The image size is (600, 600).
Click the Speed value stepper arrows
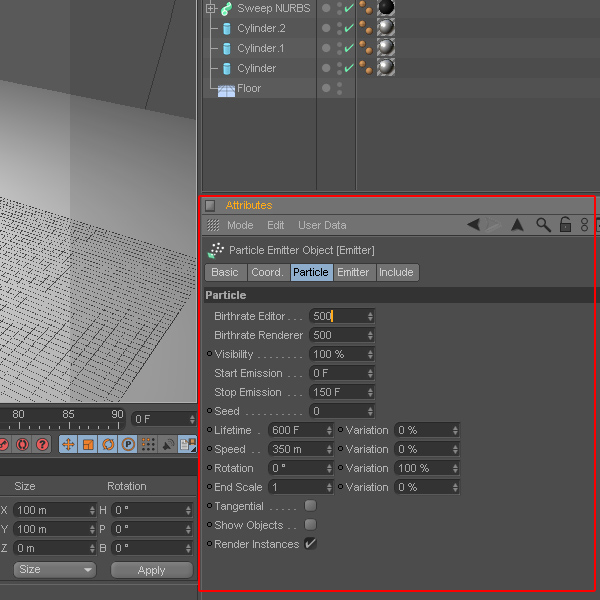(x=329, y=449)
